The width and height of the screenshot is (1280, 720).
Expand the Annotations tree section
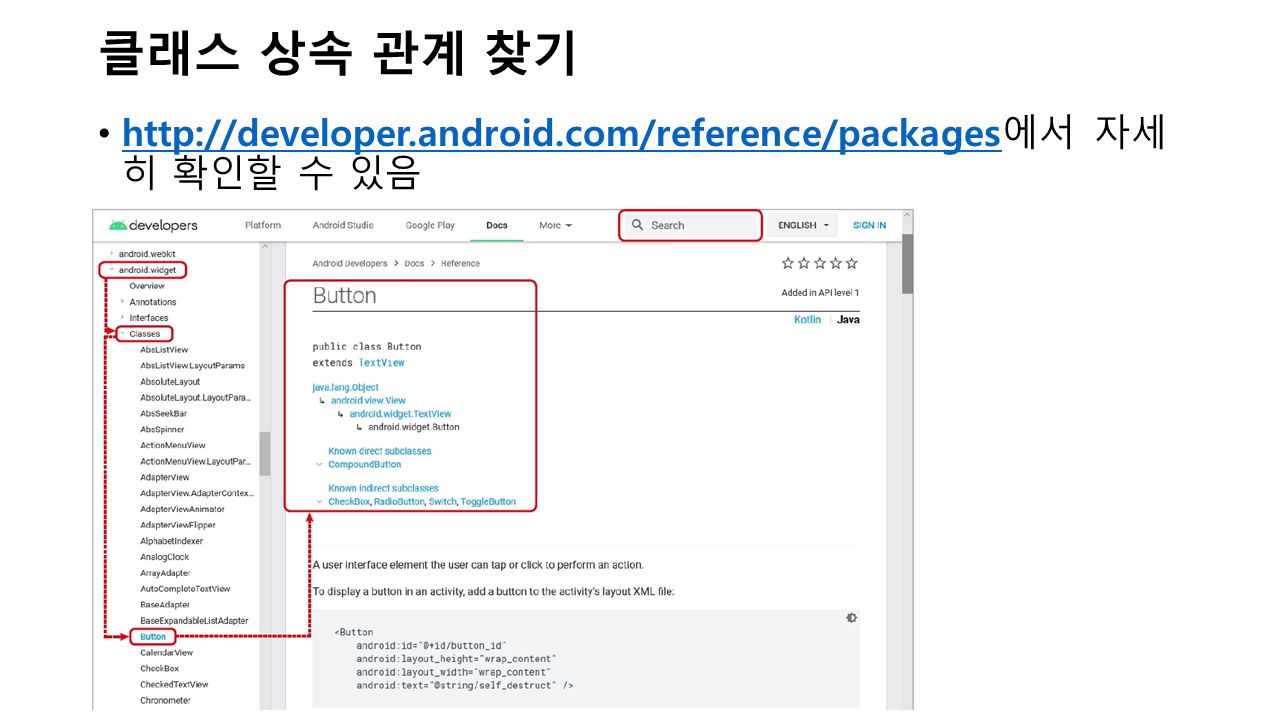[122, 302]
